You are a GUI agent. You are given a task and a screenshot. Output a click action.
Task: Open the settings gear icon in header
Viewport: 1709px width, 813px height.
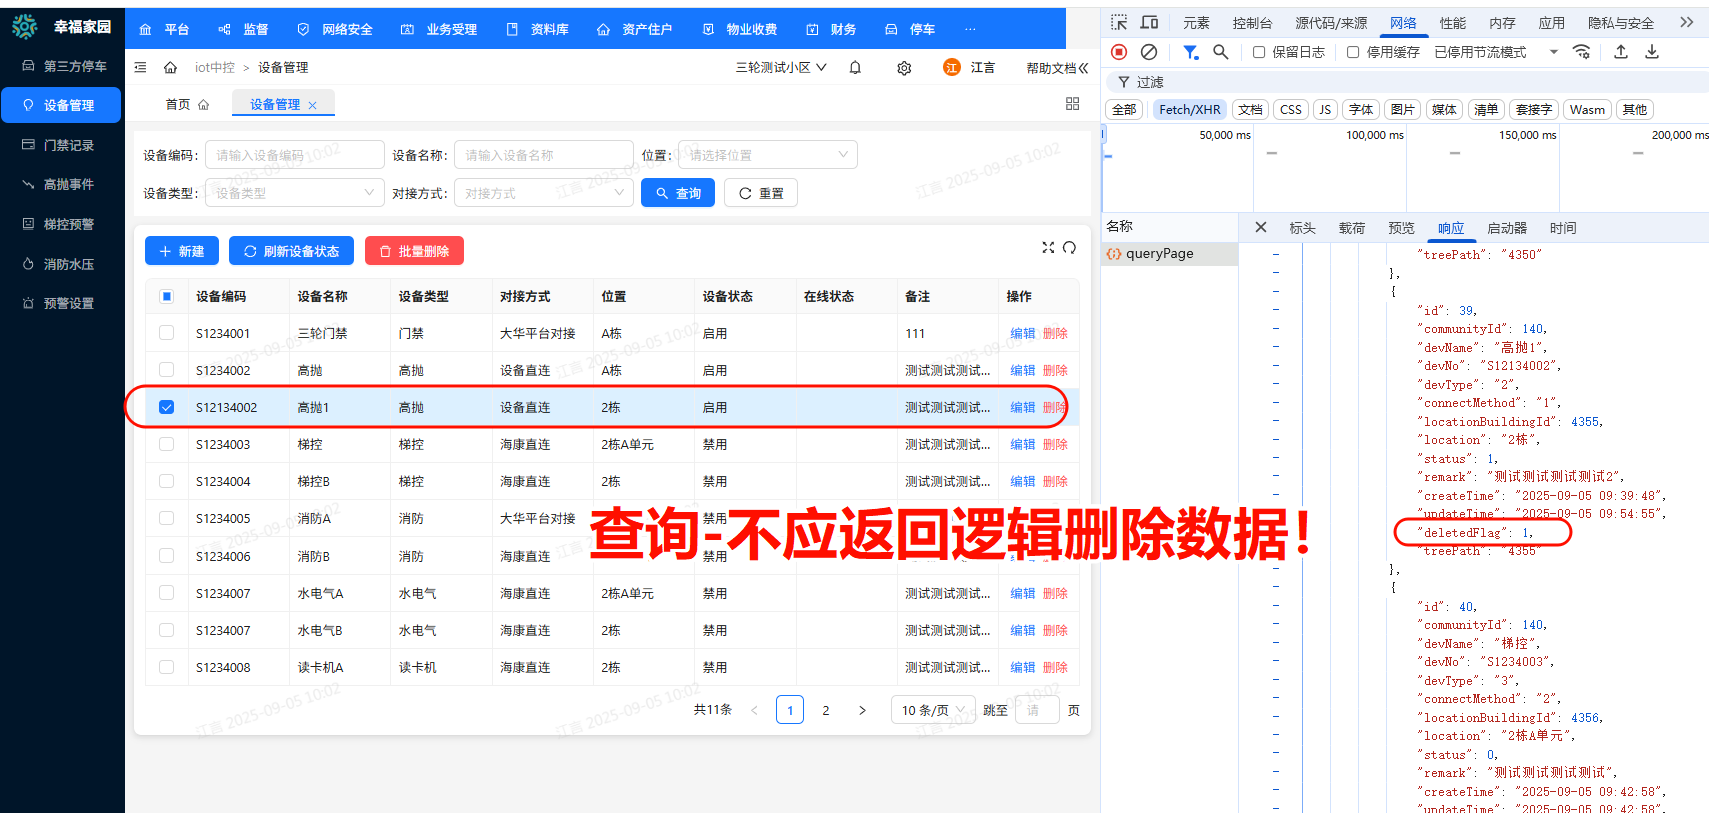(x=904, y=68)
